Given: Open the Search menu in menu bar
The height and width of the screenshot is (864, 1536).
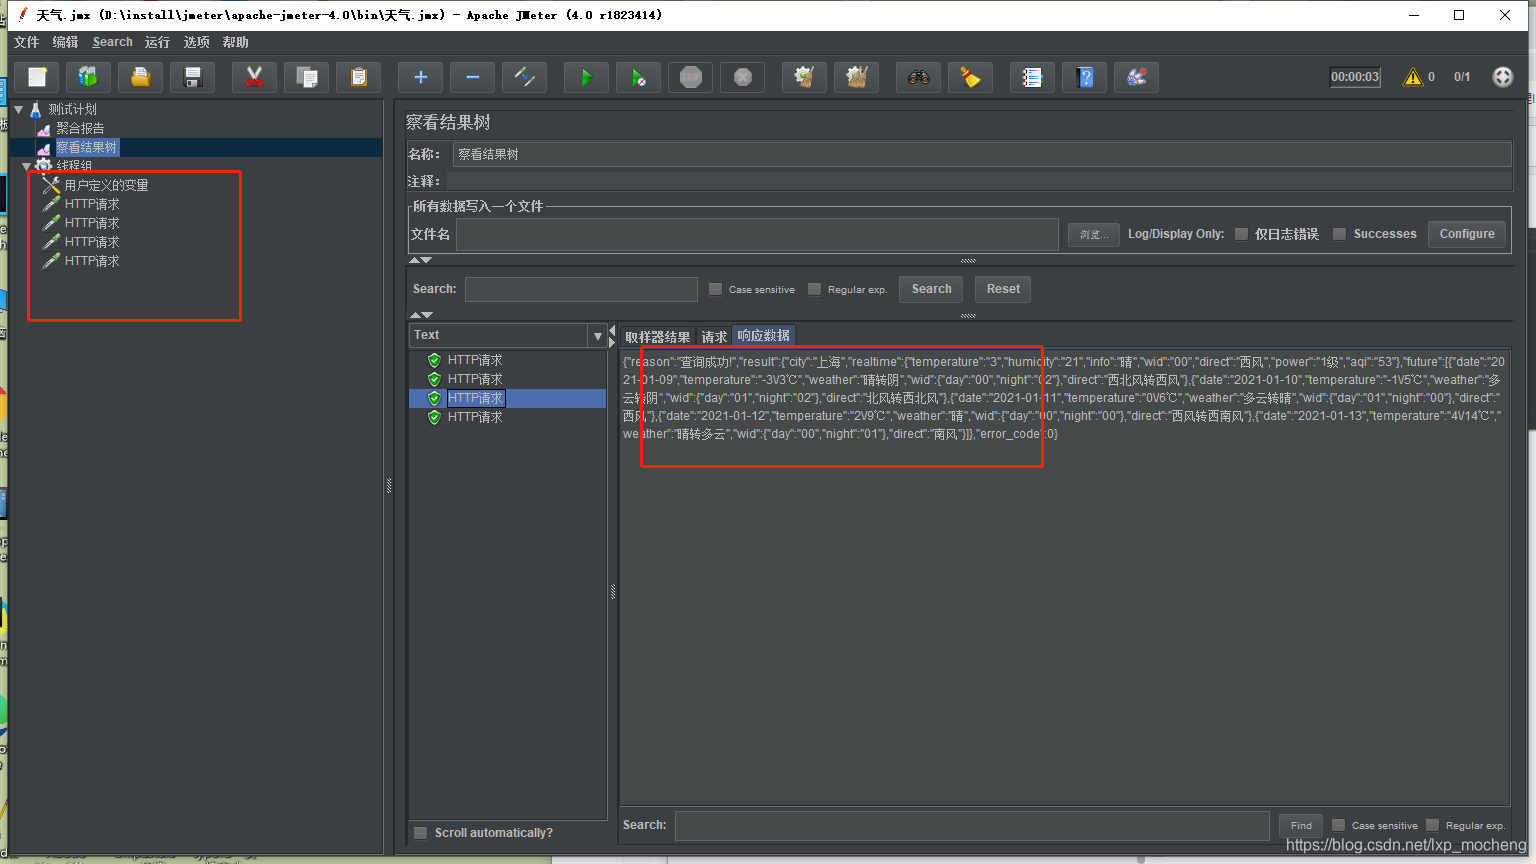Looking at the screenshot, I should point(112,42).
